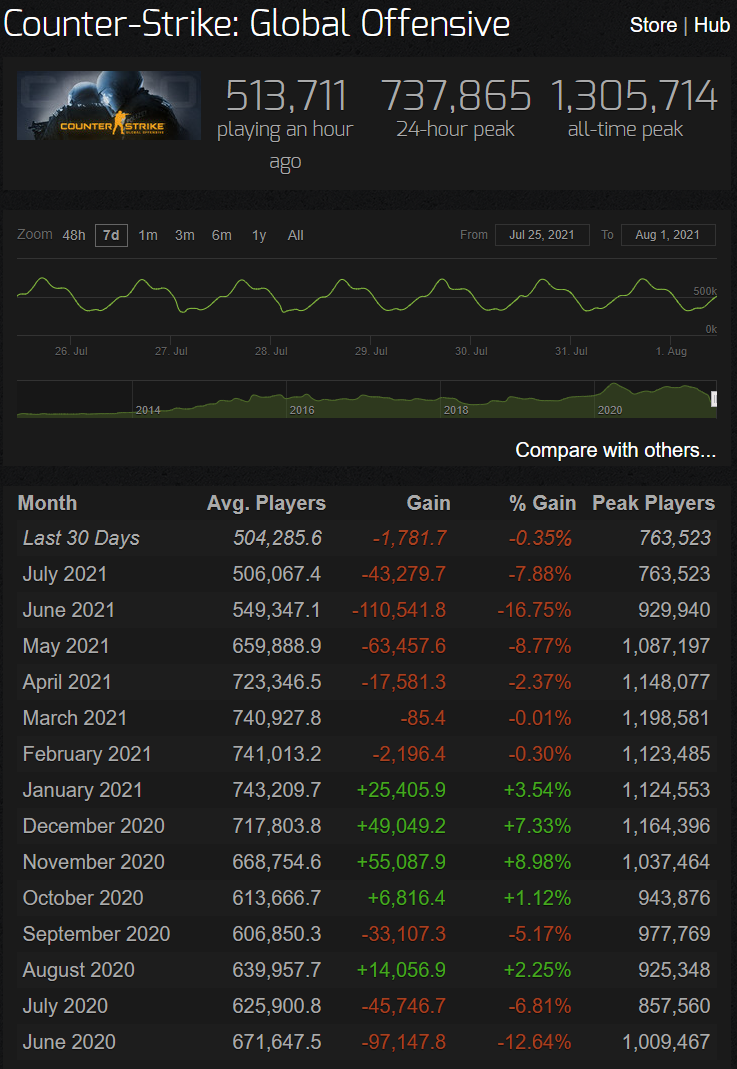Select the February 2021 row label
737x1069 pixels.
click(x=87, y=754)
